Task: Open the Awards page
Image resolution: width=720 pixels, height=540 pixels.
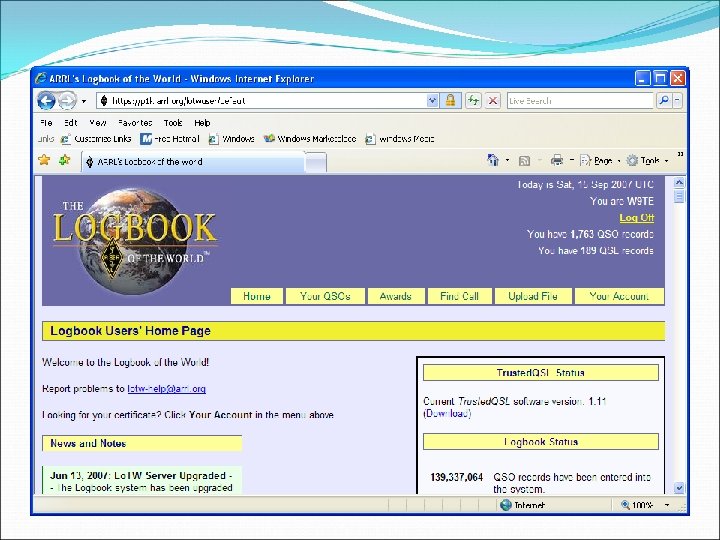Action: pos(395,296)
